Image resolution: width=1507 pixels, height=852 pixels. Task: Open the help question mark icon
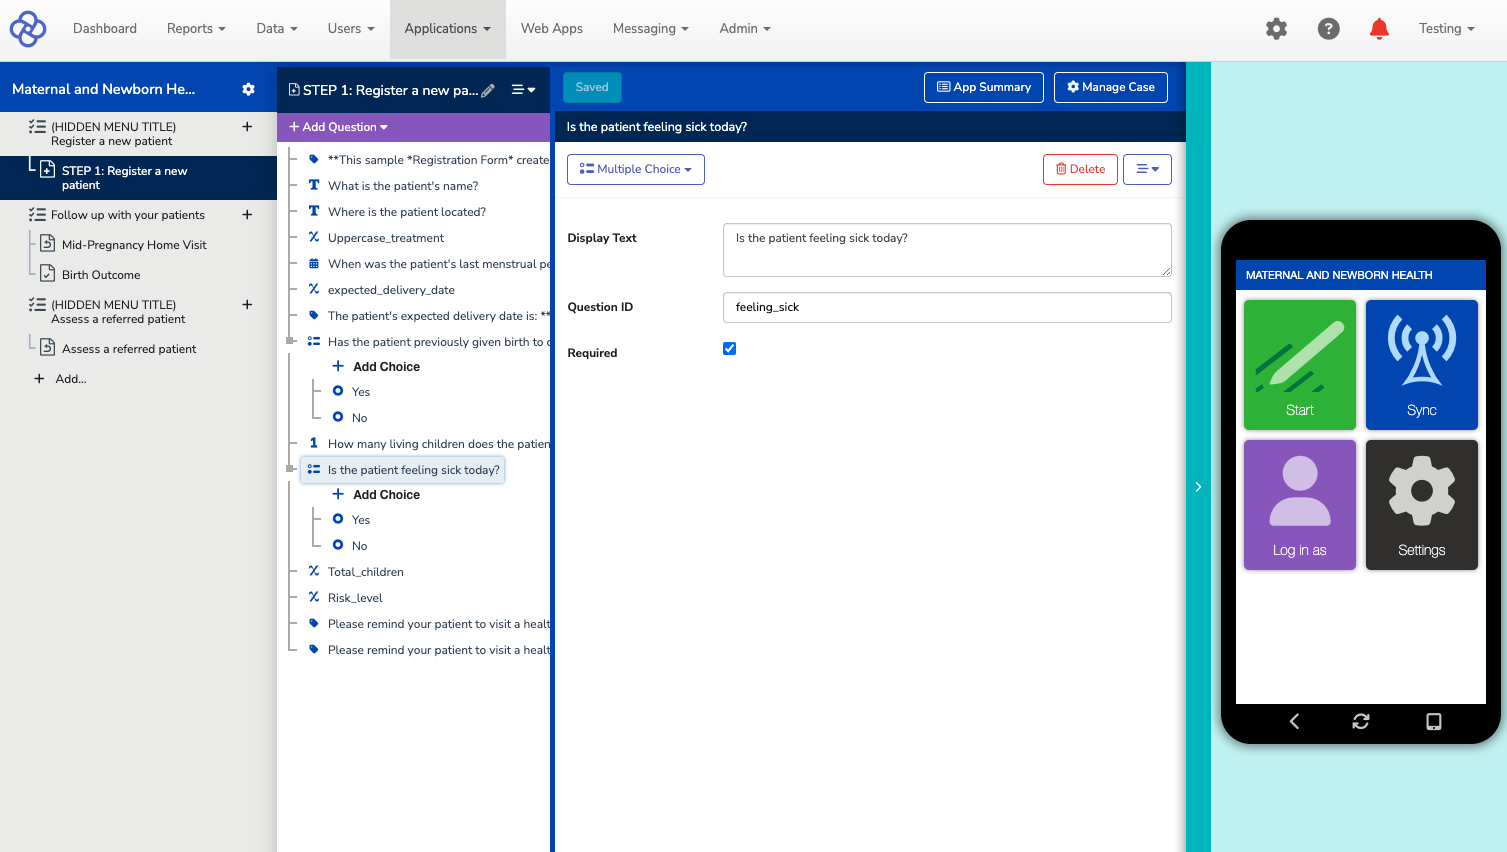tap(1328, 29)
